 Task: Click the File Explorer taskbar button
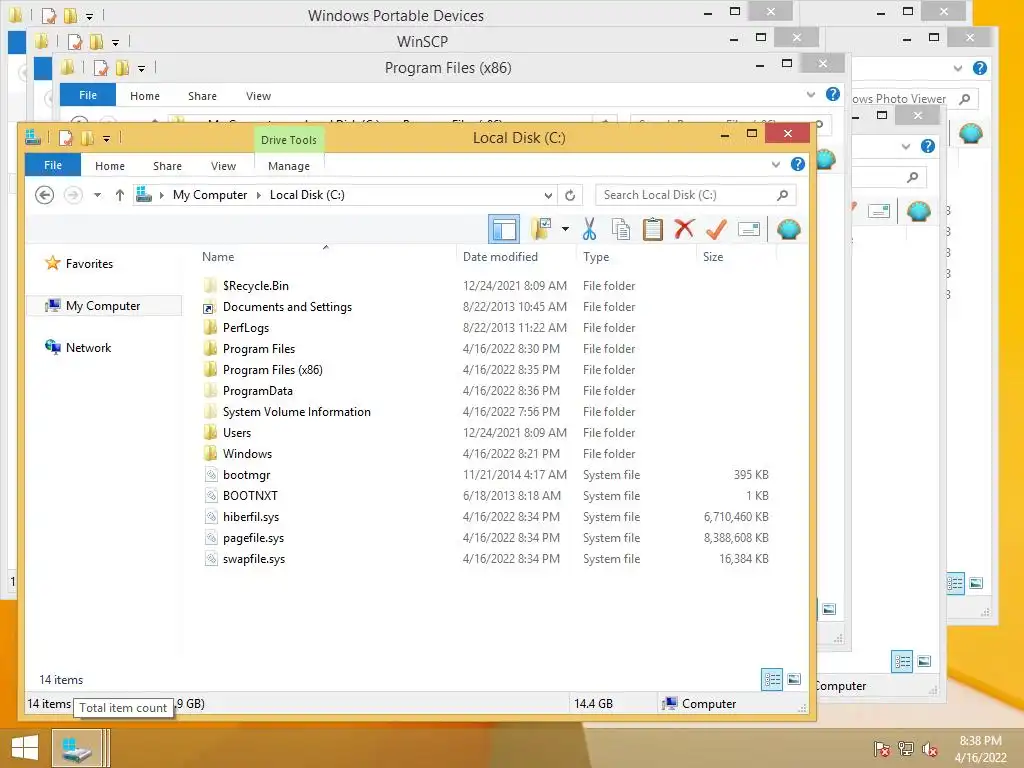tap(77, 748)
